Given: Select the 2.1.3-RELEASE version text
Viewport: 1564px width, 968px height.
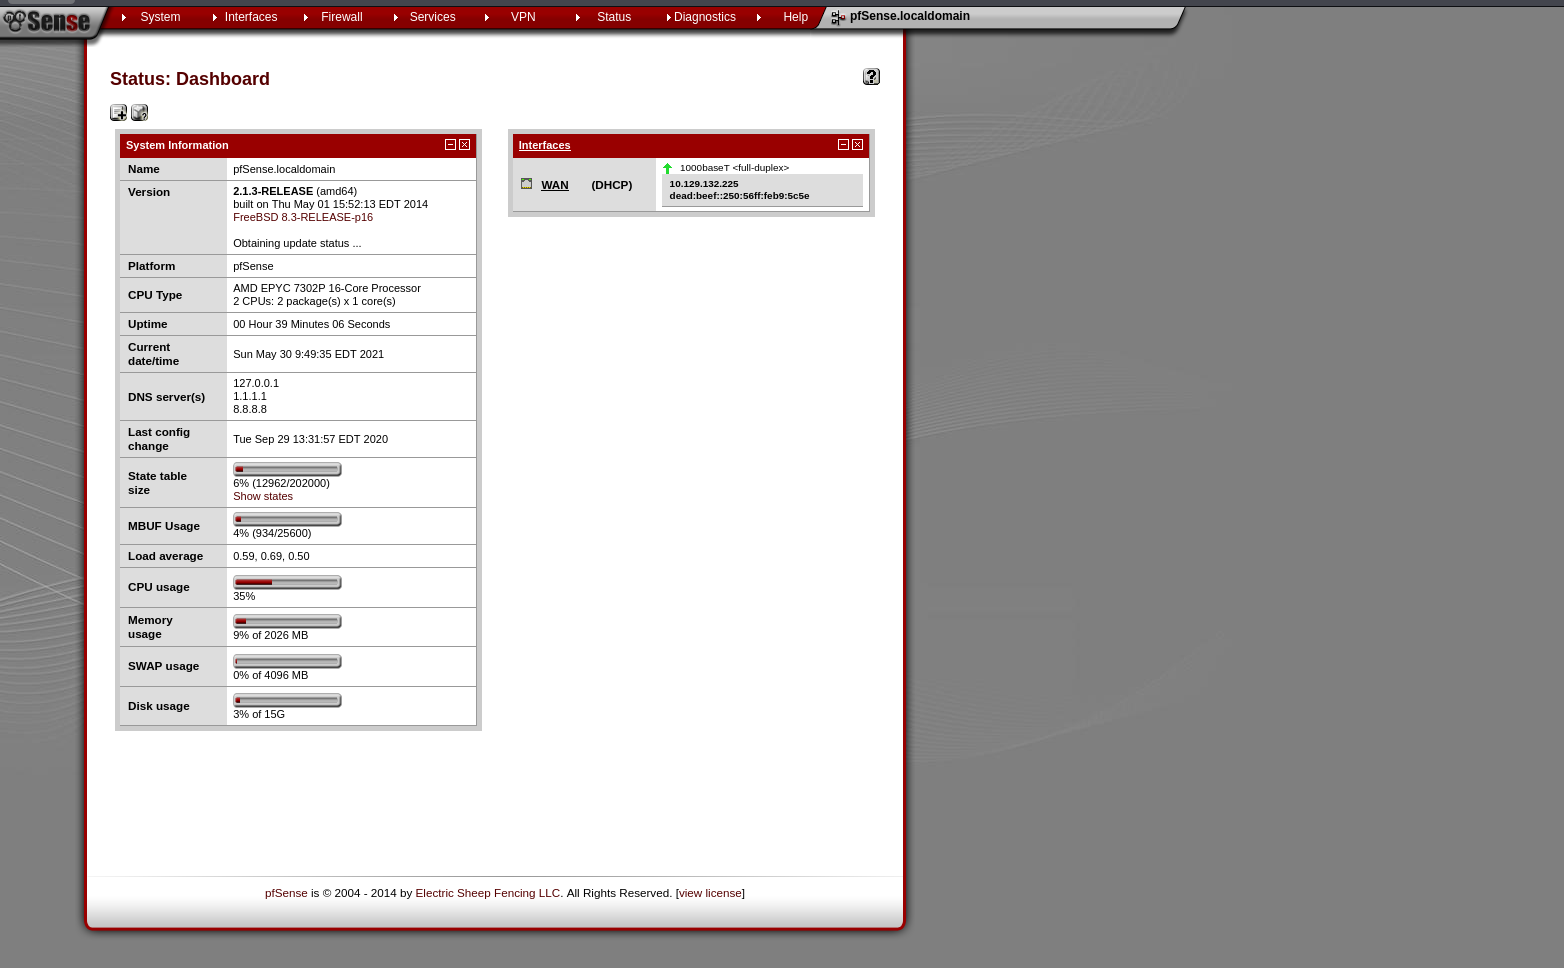Looking at the screenshot, I should point(273,191).
